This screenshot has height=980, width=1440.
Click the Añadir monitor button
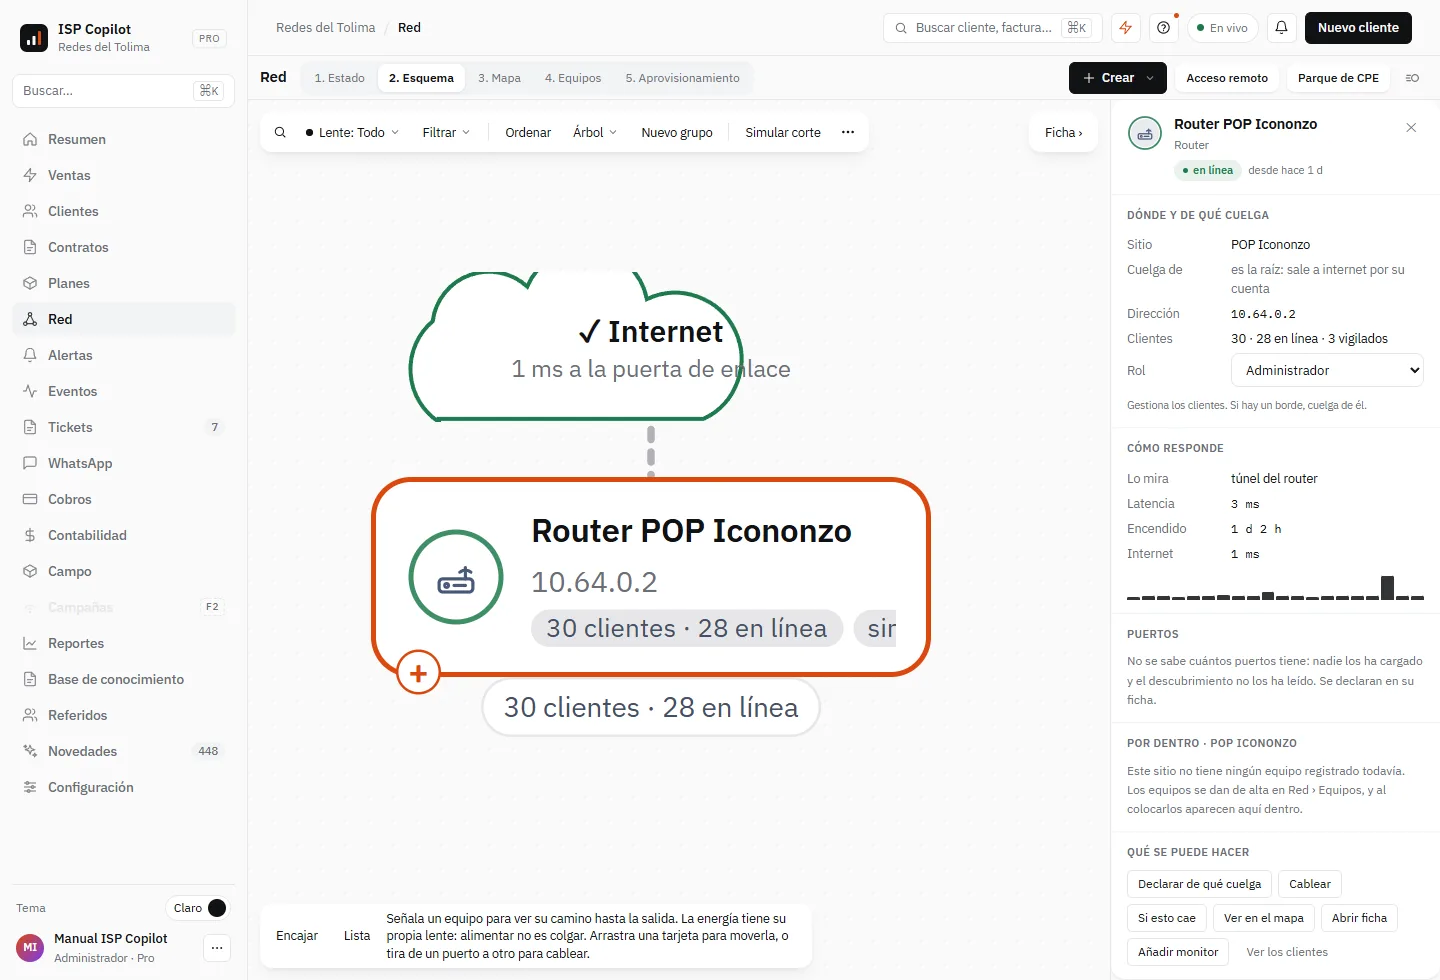click(1178, 952)
